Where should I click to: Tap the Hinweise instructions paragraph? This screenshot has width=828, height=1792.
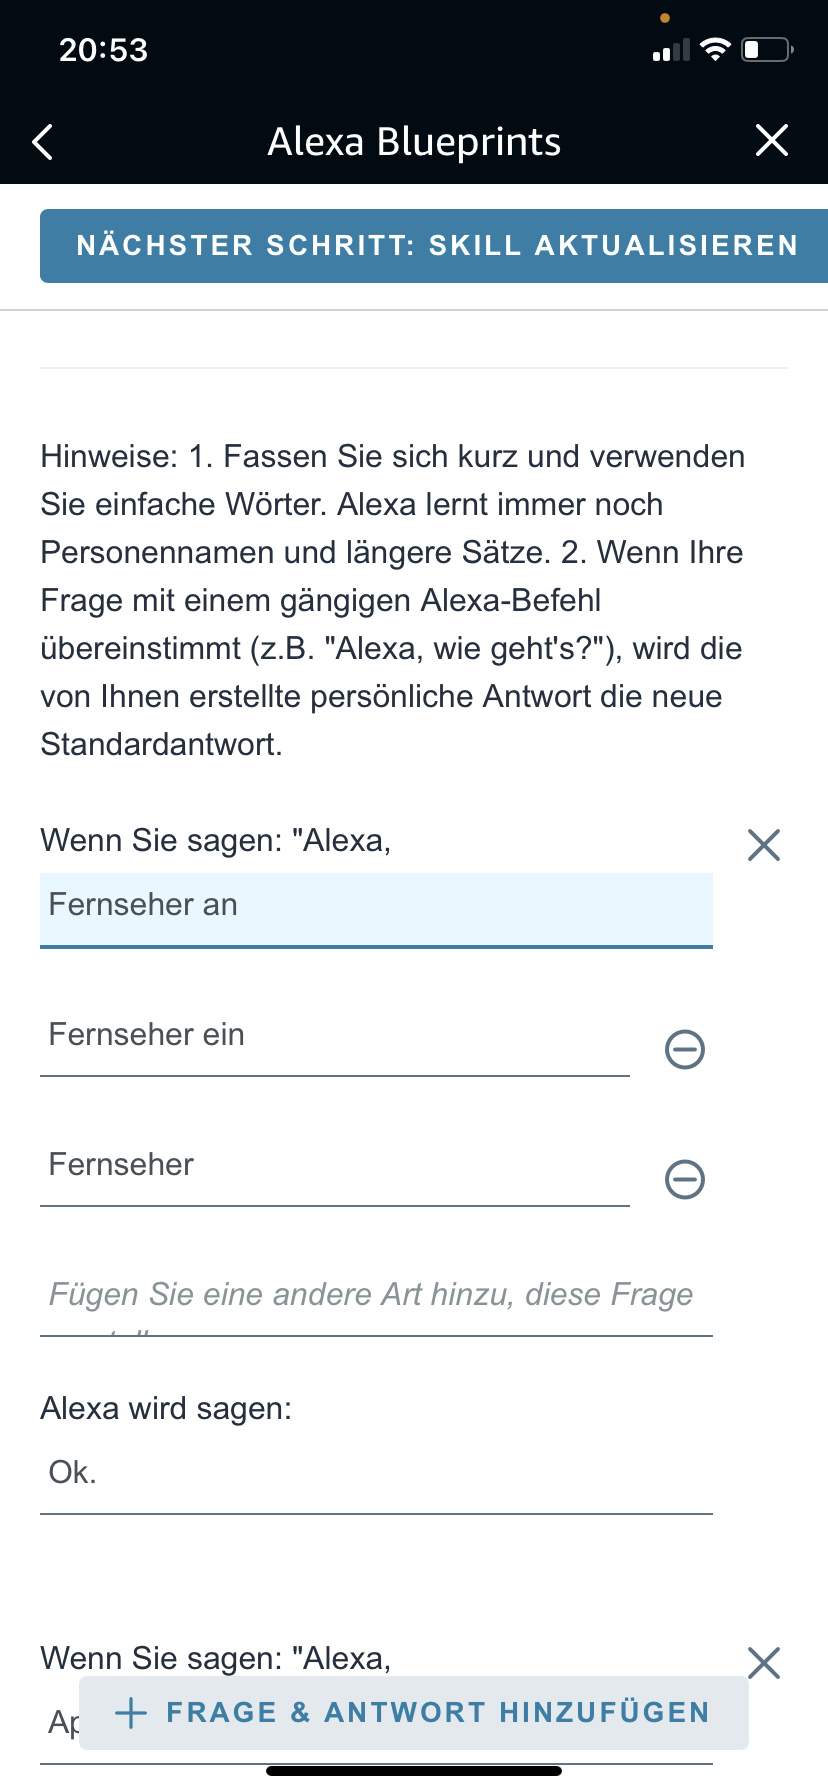[392, 600]
